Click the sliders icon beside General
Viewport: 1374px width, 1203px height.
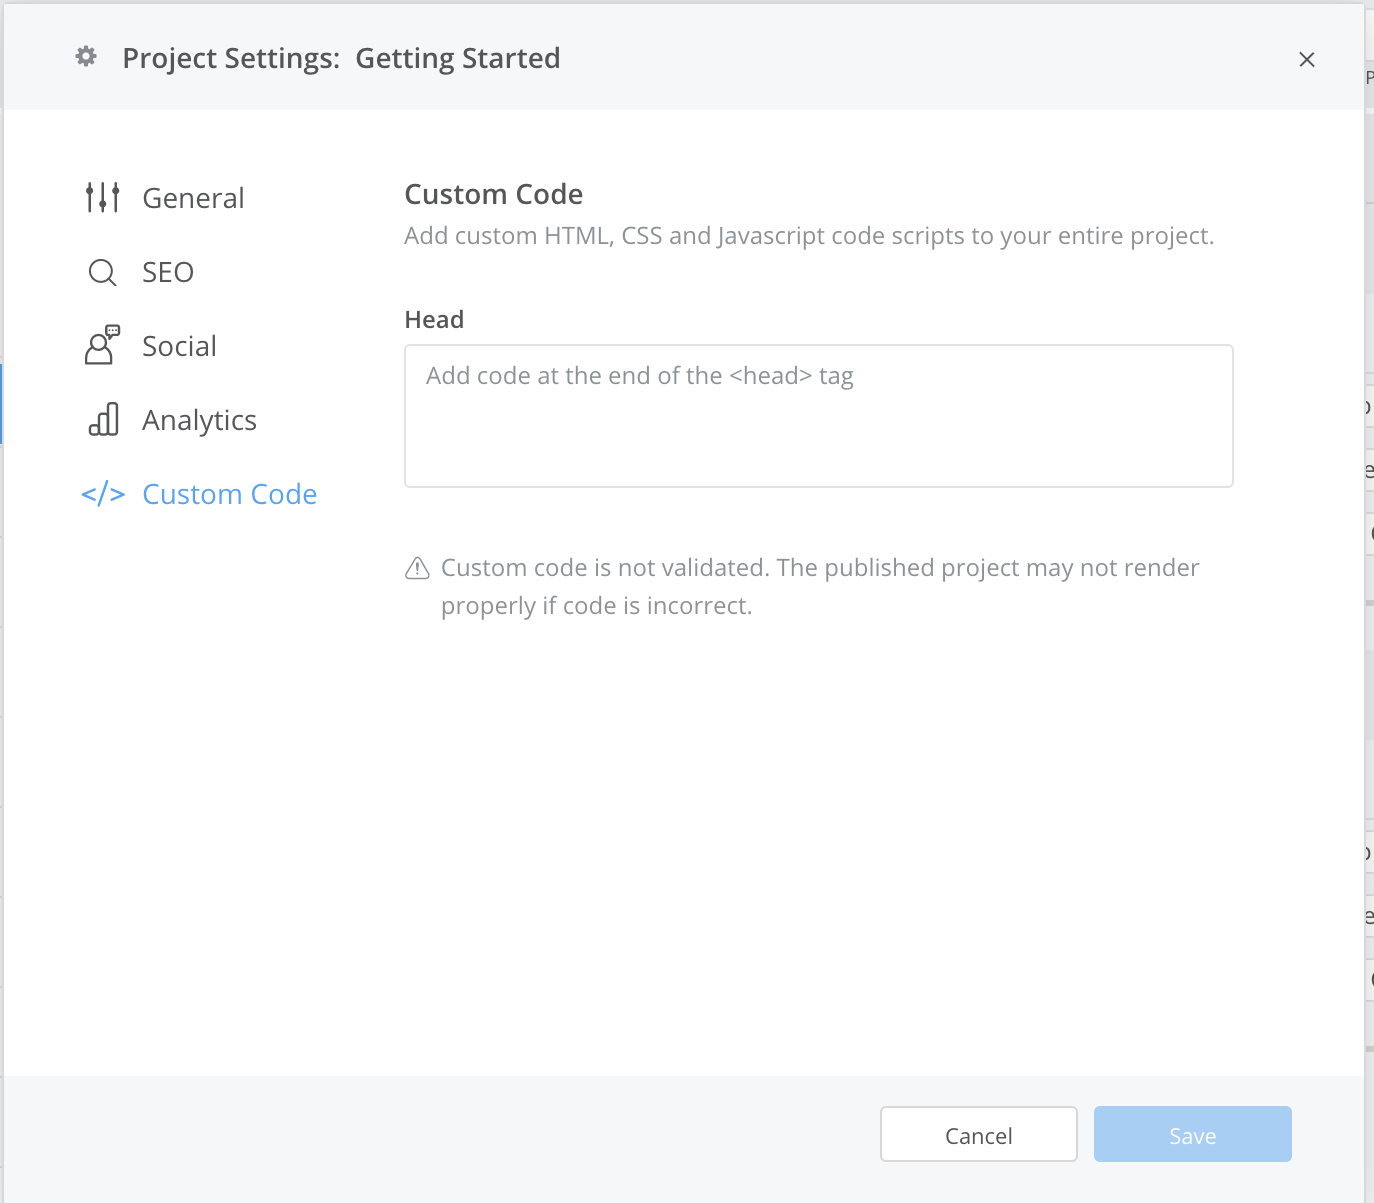(x=102, y=198)
